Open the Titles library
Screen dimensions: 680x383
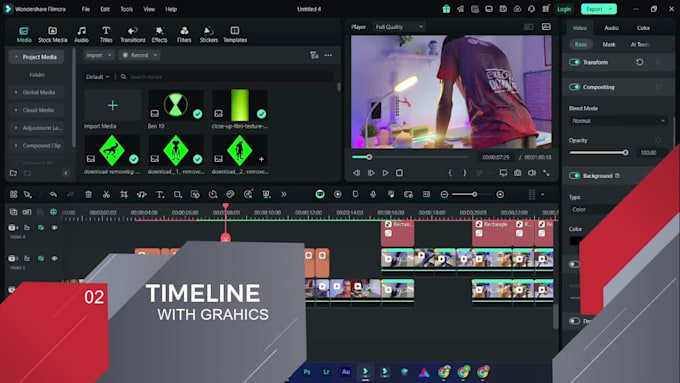pyautogui.click(x=106, y=34)
